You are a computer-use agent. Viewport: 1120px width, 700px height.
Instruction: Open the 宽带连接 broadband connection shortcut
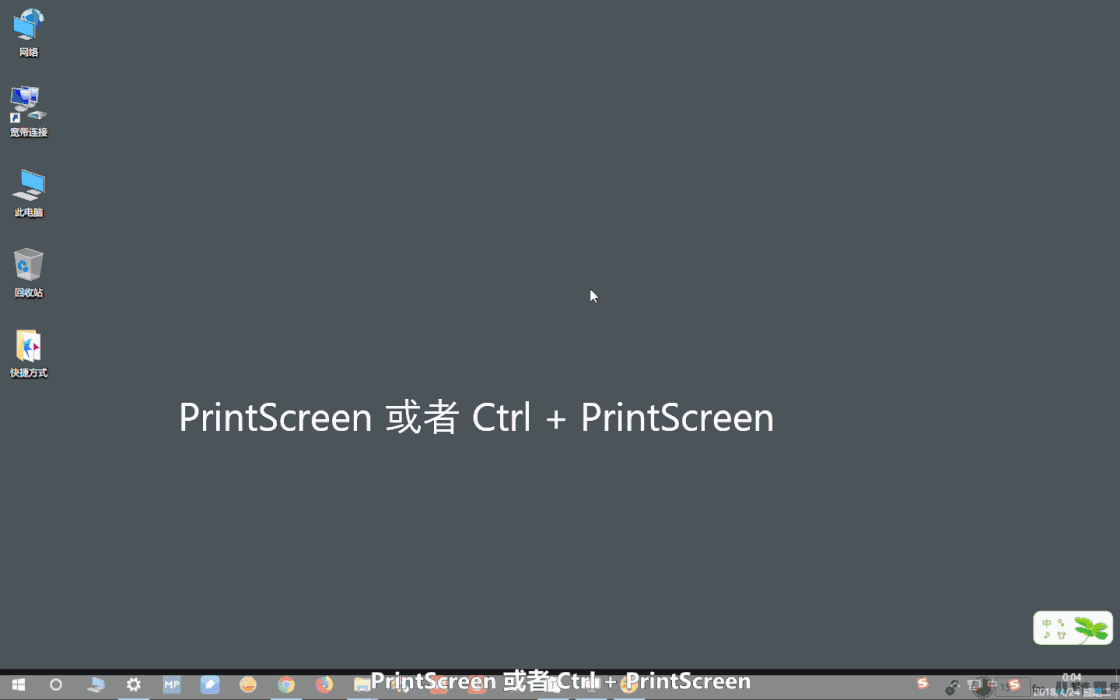(27, 103)
